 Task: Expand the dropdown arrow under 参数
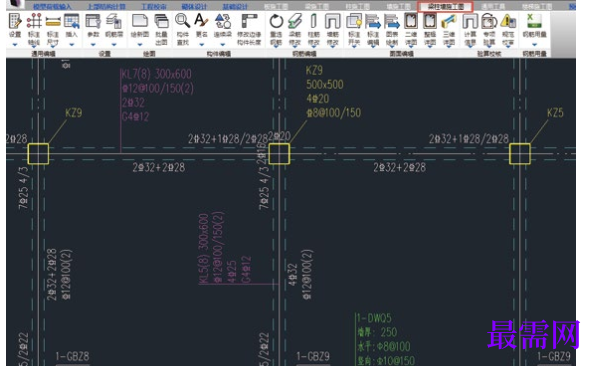(x=93, y=45)
